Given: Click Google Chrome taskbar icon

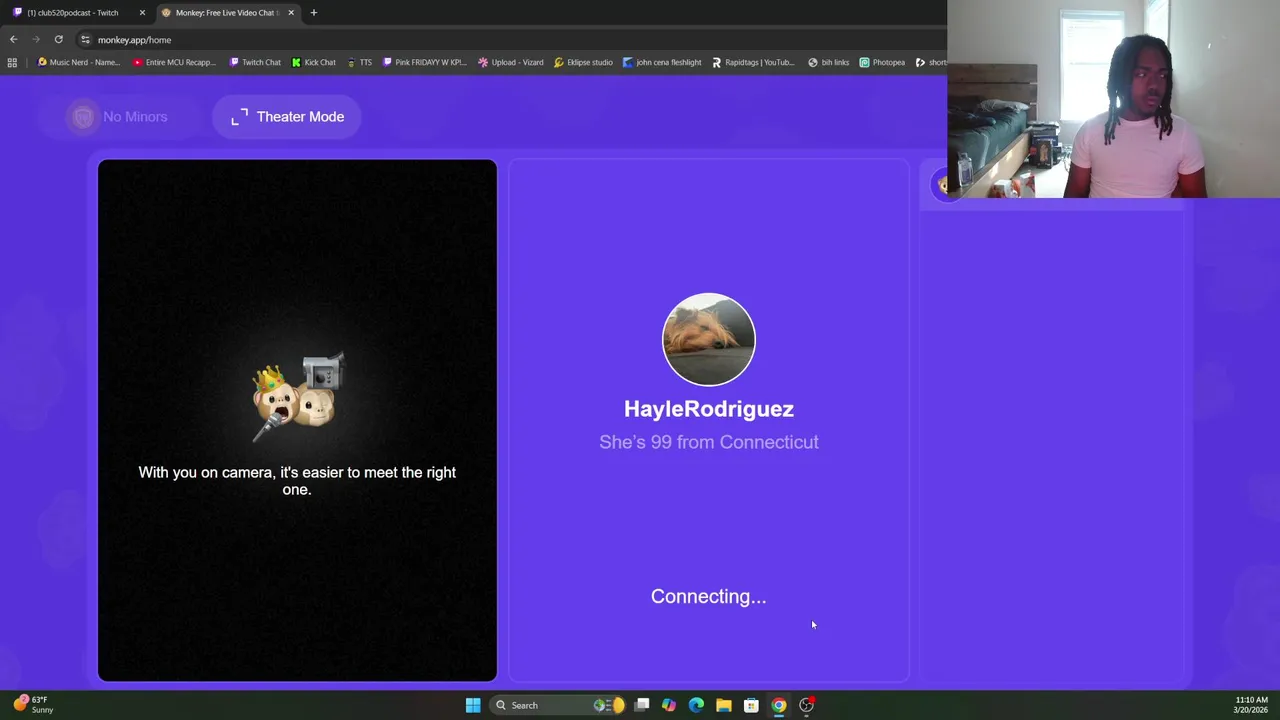Looking at the screenshot, I should coord(778,705).
